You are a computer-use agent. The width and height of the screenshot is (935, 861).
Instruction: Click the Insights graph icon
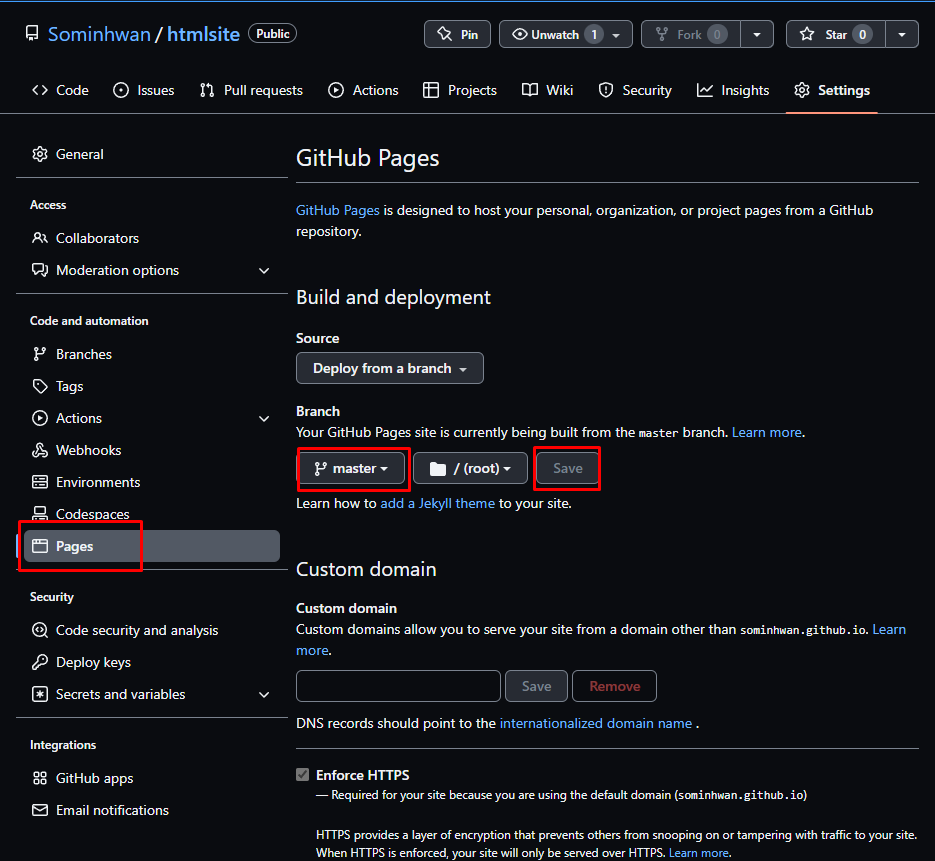(705, 90)
